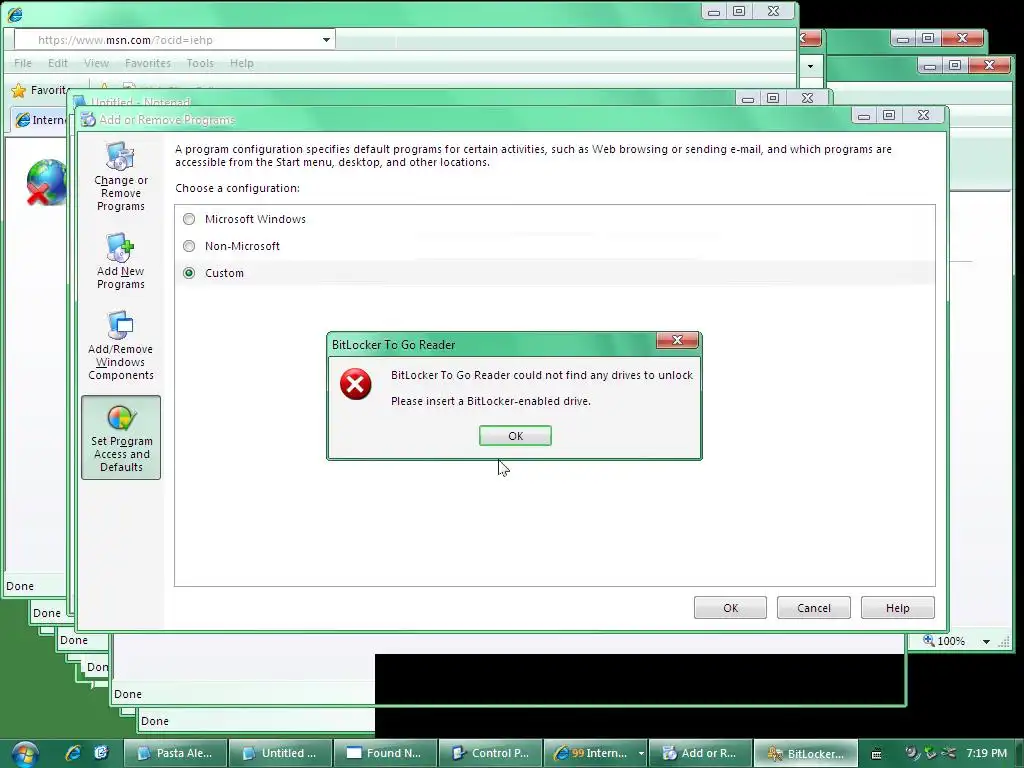Click Help in the Add or Remove Programs window
The image size is (1024, 768).
897,608
